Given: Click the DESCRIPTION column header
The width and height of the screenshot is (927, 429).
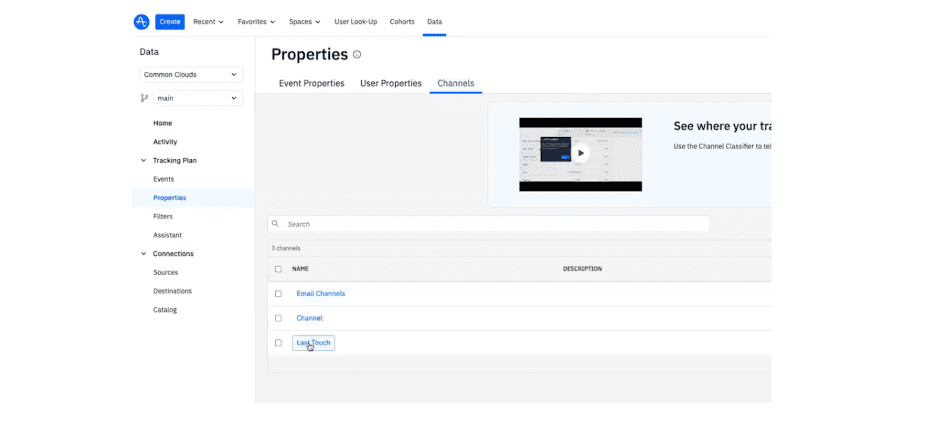Looking at the screenshot, I should 582,269.
